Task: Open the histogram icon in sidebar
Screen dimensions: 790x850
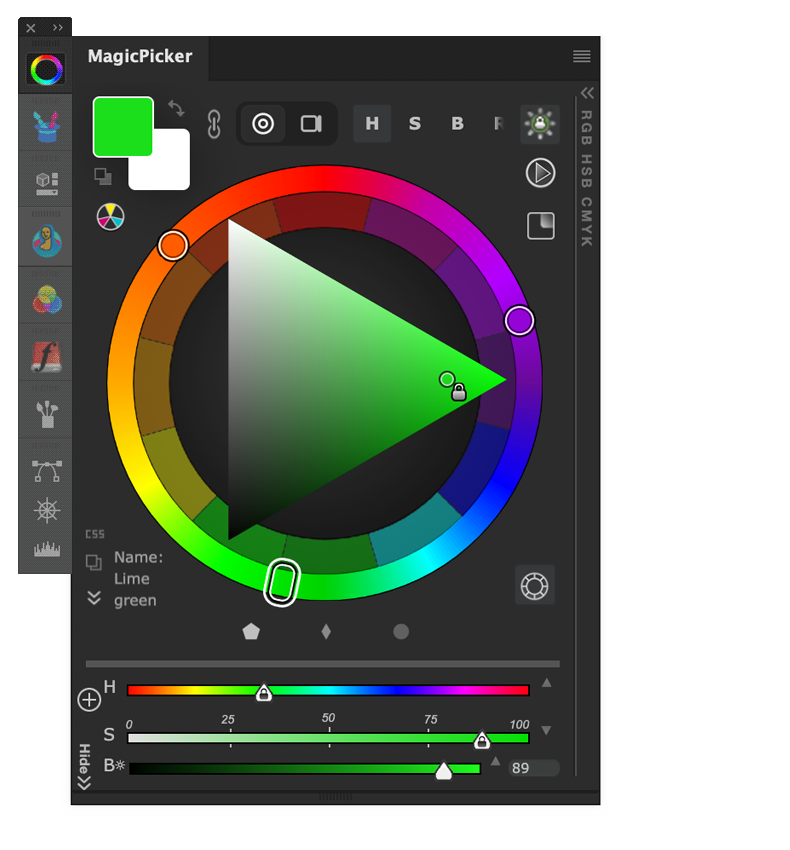Action: 47,549
